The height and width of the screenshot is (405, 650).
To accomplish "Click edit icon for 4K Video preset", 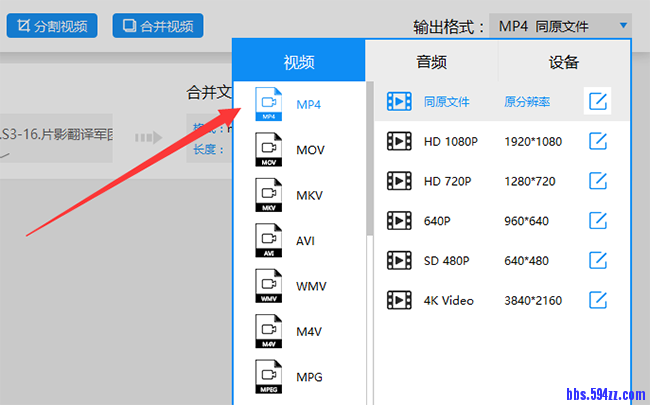I will (x=598, y=300).
